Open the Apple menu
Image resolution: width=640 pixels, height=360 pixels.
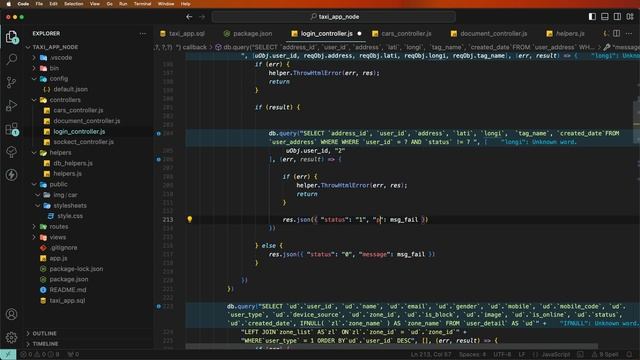pos(8,4)
